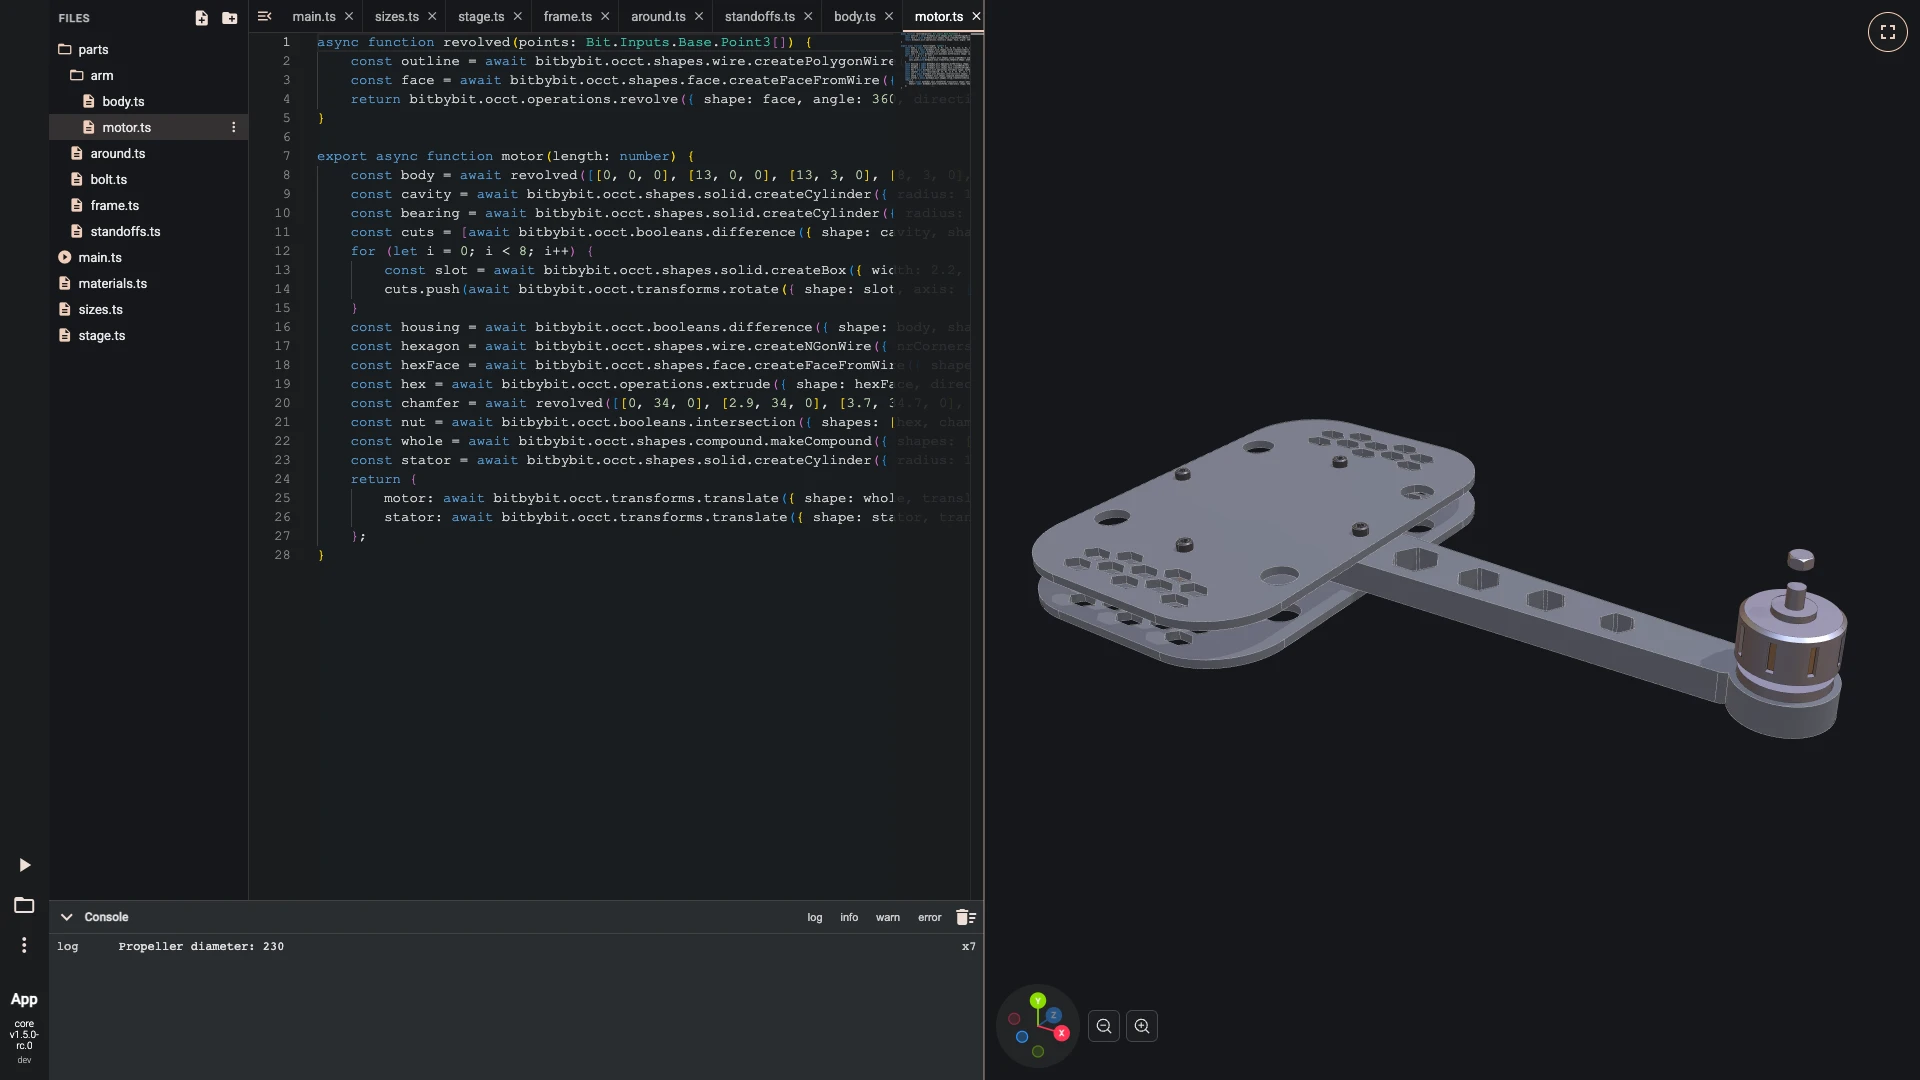Screen dimensions: 1920x1080
Task: Toggle the info console filter
Action: point(849,917)
